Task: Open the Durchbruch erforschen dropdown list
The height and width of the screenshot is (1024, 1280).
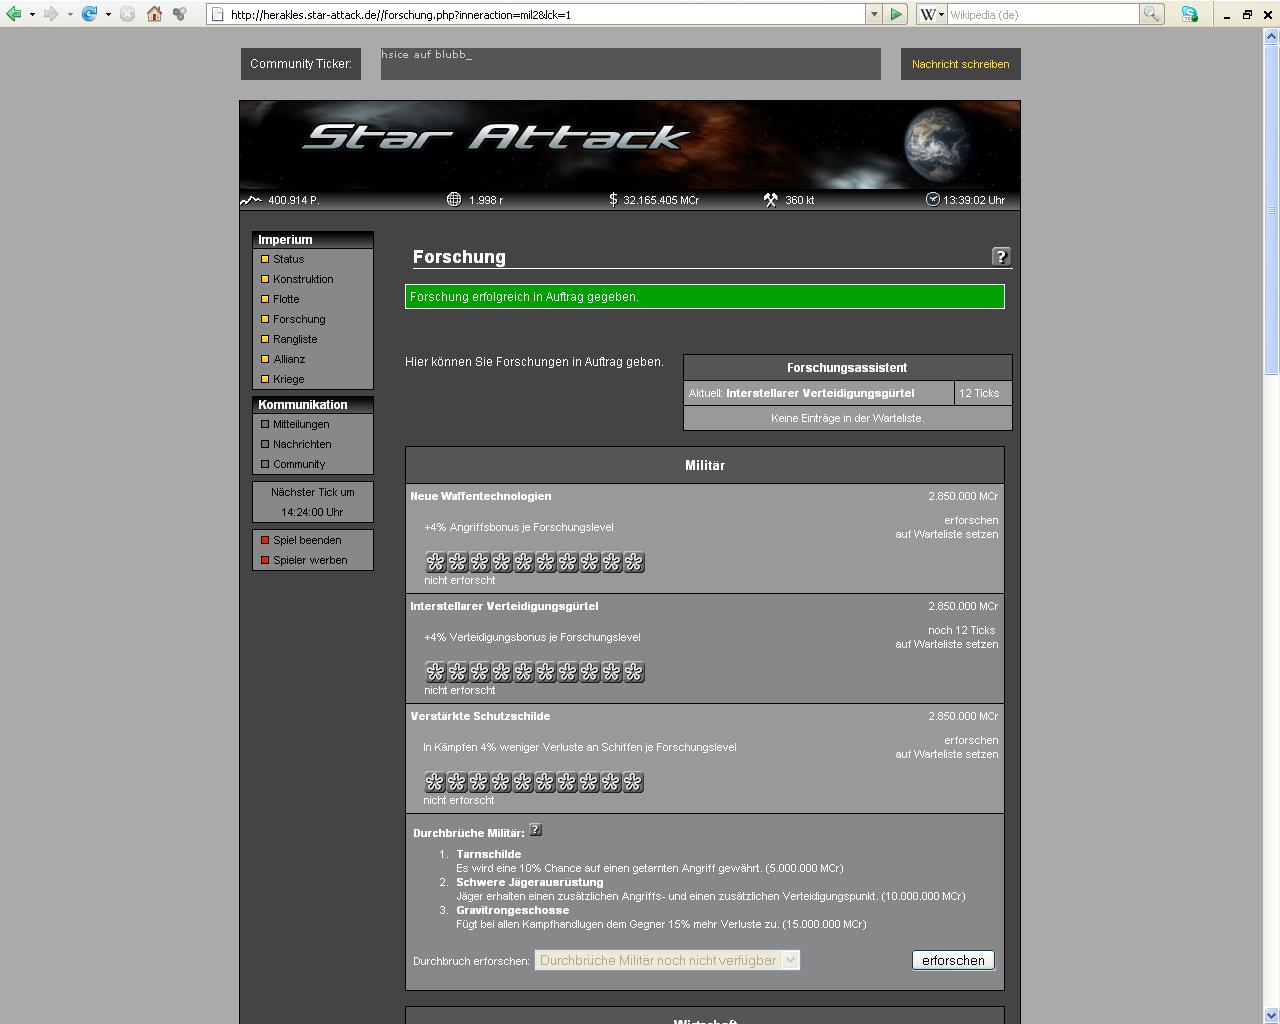Action: click(x=667, y=960)
